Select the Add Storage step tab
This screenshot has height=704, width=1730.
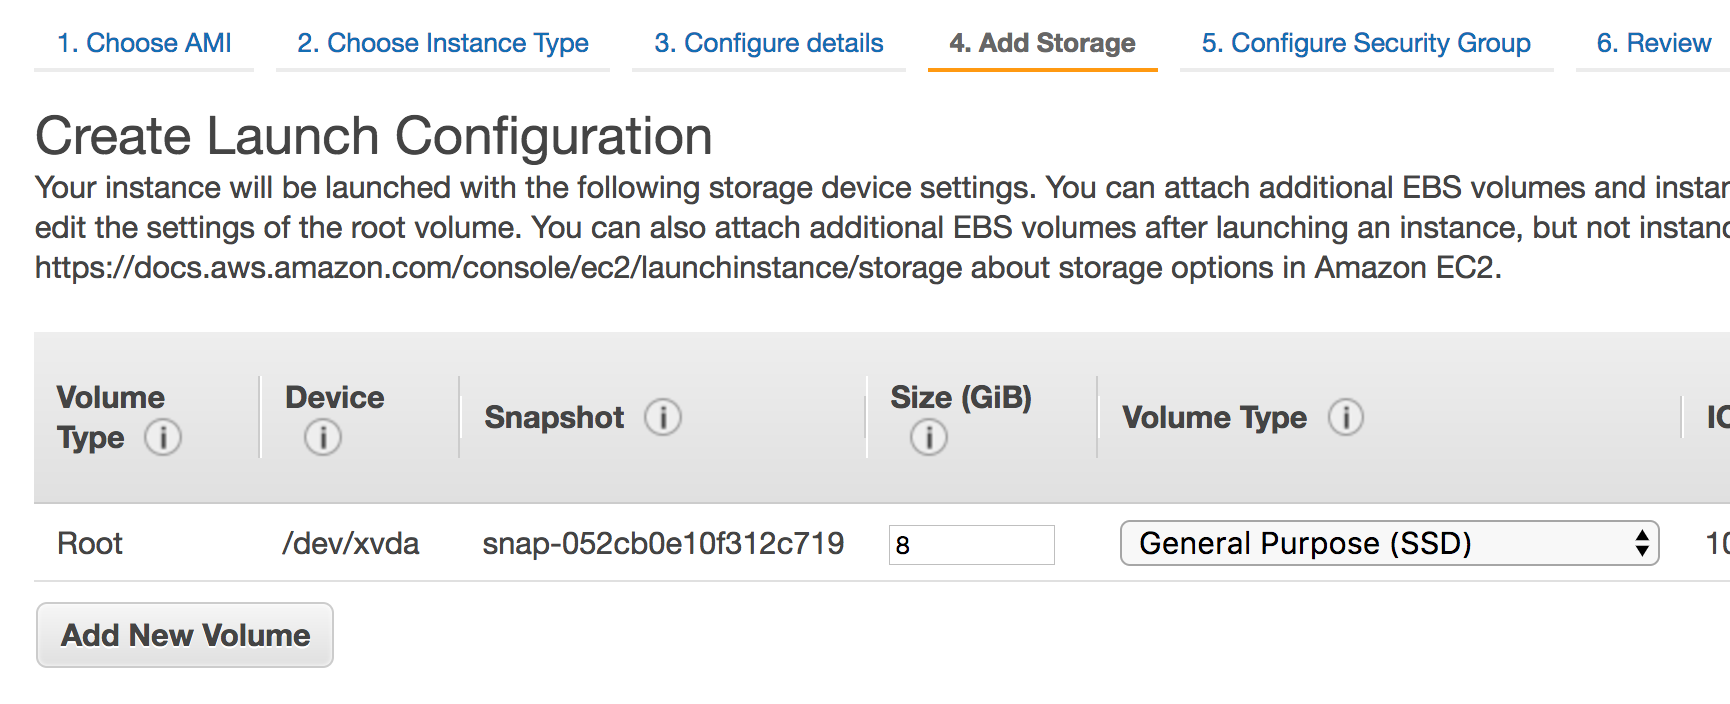[1042, 43]
